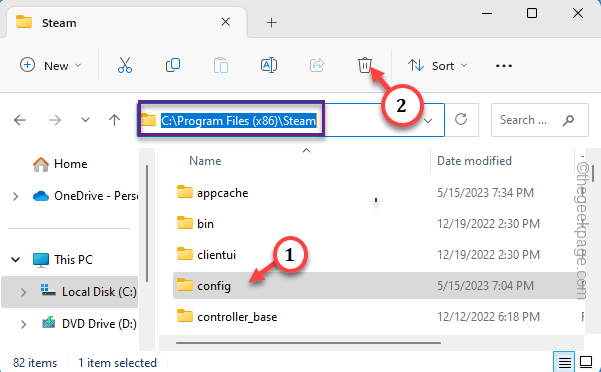Image resolution: width=601 pixels, height=372 pixels.
Task: Click the Share icon in toolbar
Action: click(317, 66)
